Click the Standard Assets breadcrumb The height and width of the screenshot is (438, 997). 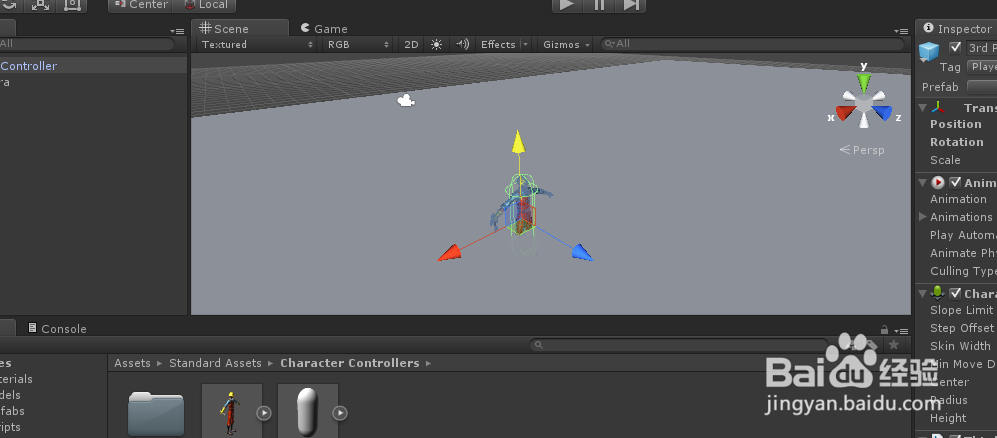coord(216,363)
